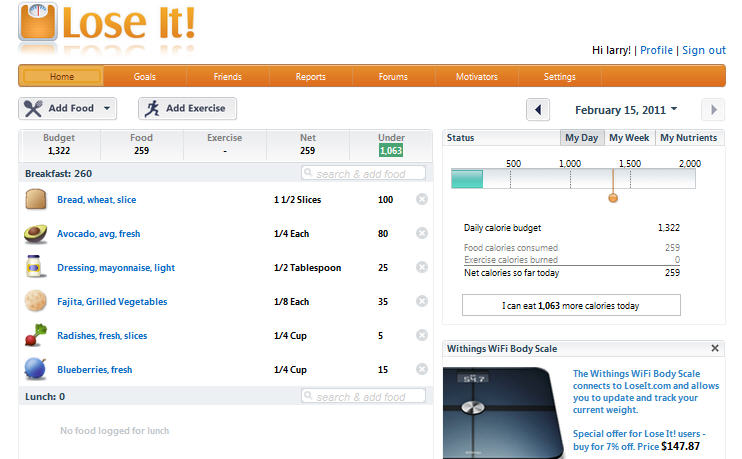Click the fajita tortilla icon

pos(35,301)
